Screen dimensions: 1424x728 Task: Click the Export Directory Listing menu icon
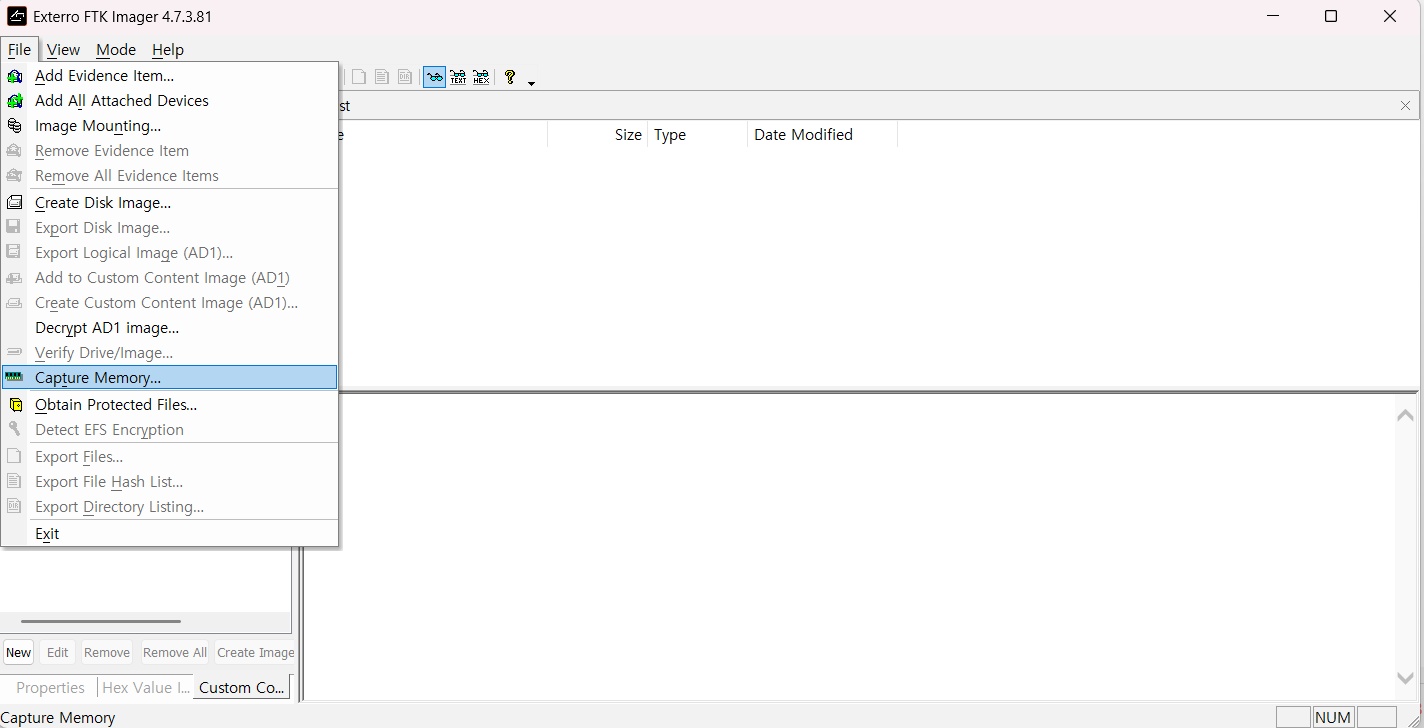14,507
